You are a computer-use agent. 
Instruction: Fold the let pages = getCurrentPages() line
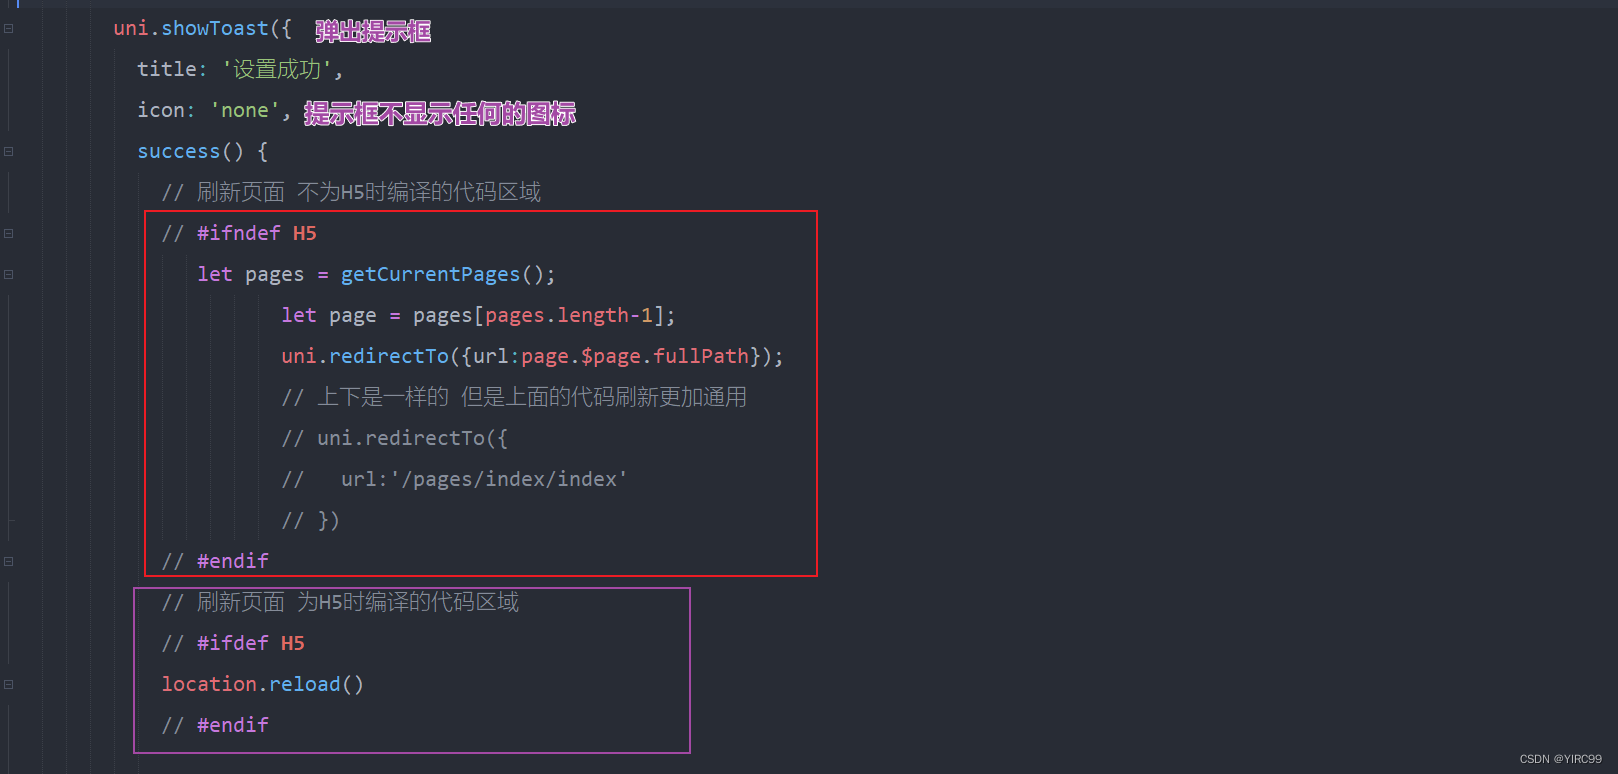pos(8,274)
